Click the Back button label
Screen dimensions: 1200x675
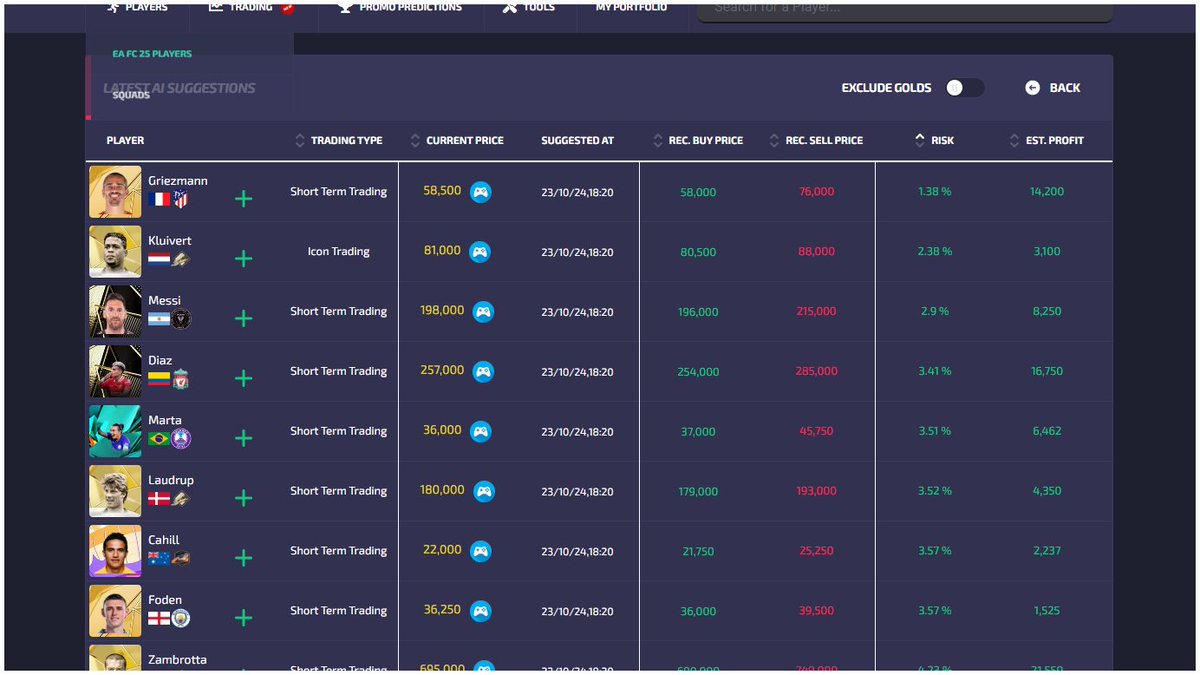point(1065,88)
